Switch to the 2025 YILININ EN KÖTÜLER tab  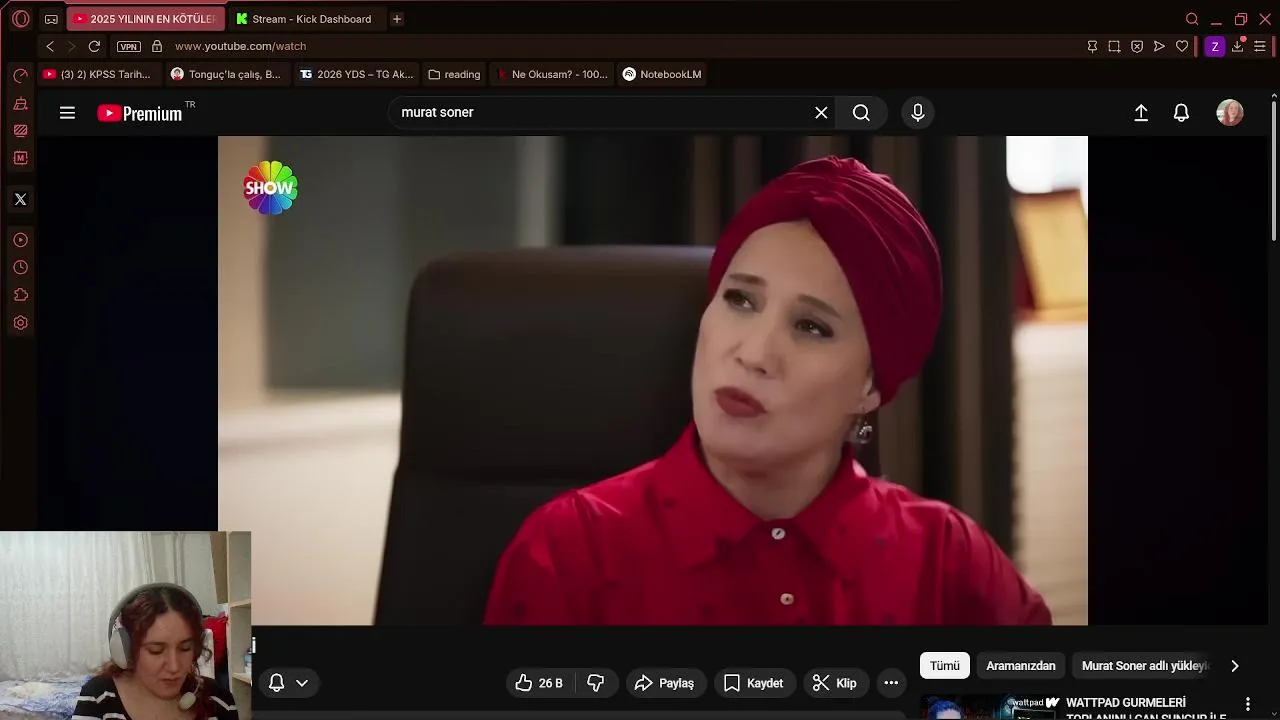pyautogui.click(x=144, y=19)
